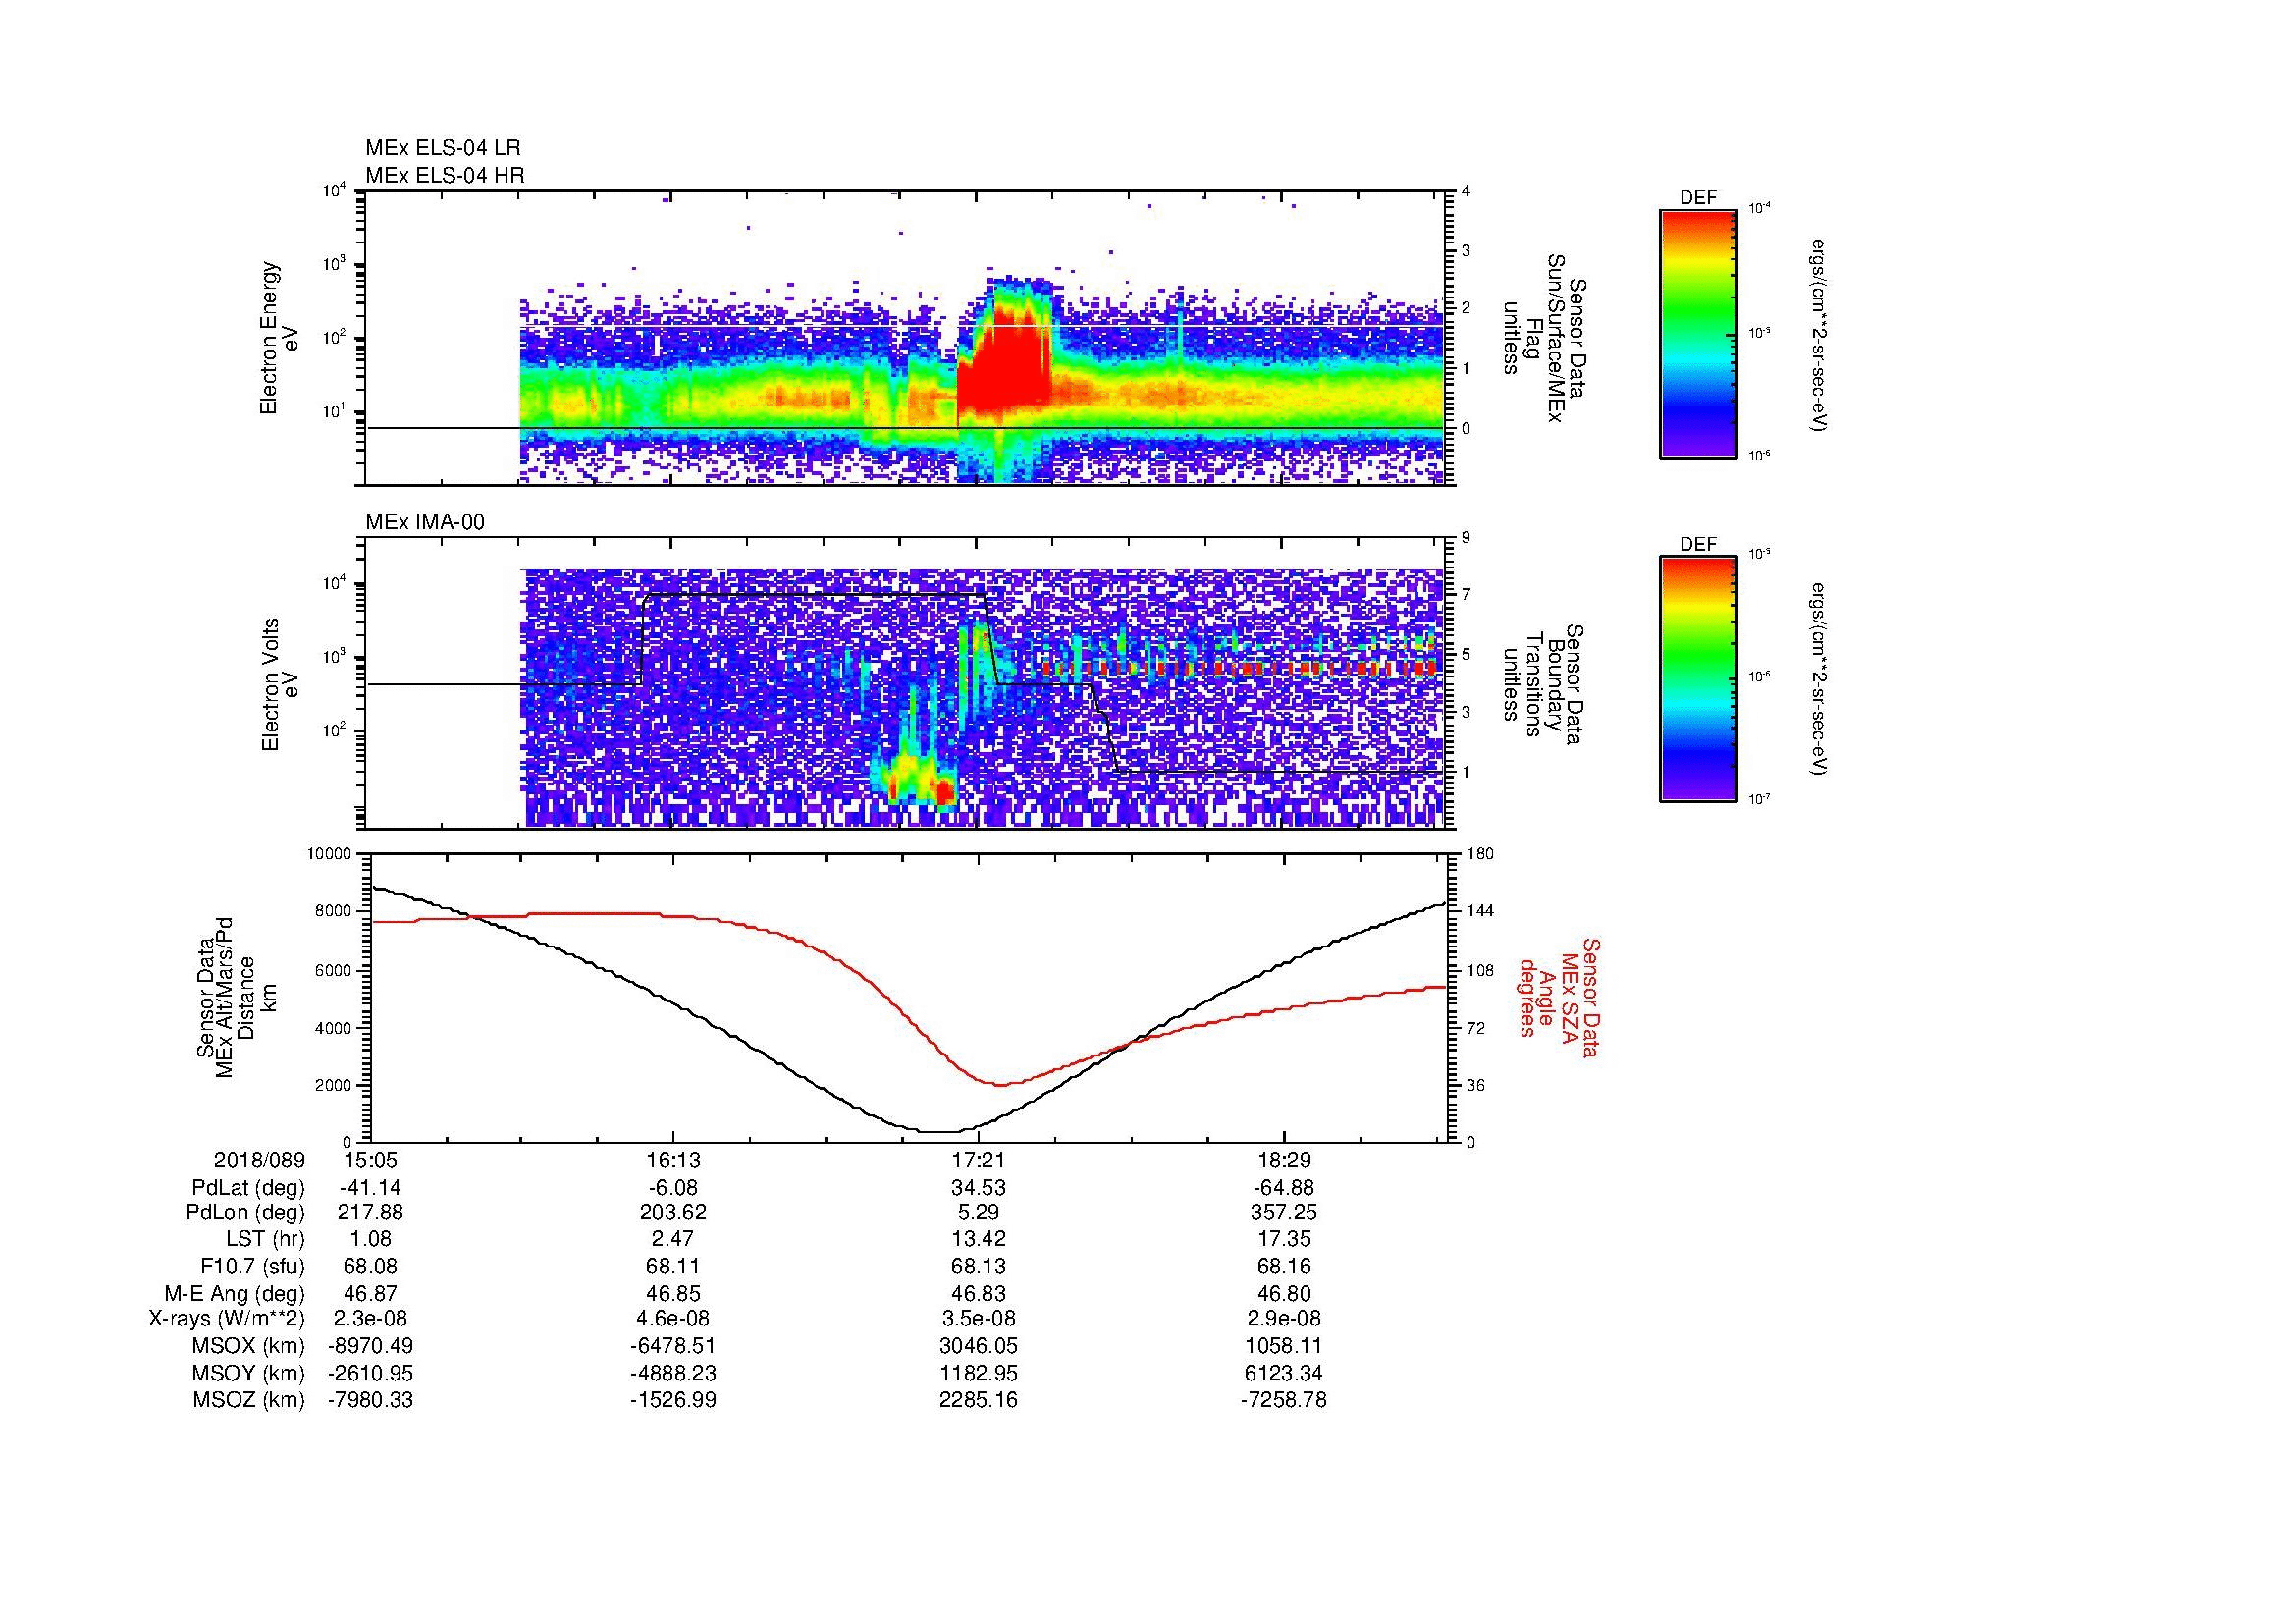Click the MSOY value '6123.34'
The height and width of the screenshot is (1623, 2296).
(x=1284, y=1373)
